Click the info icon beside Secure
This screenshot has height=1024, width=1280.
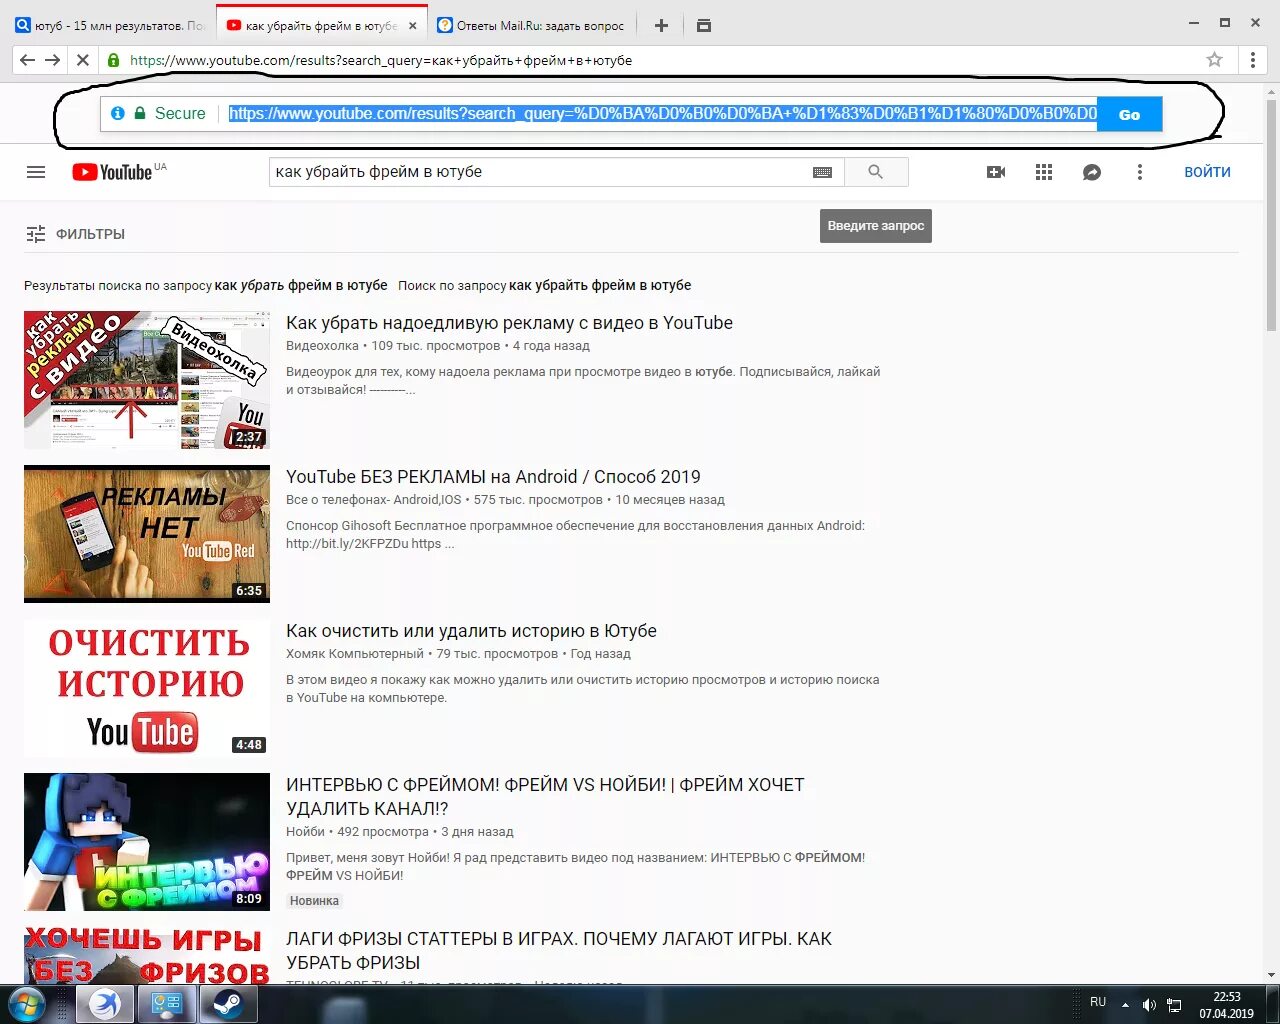(118, 113)
